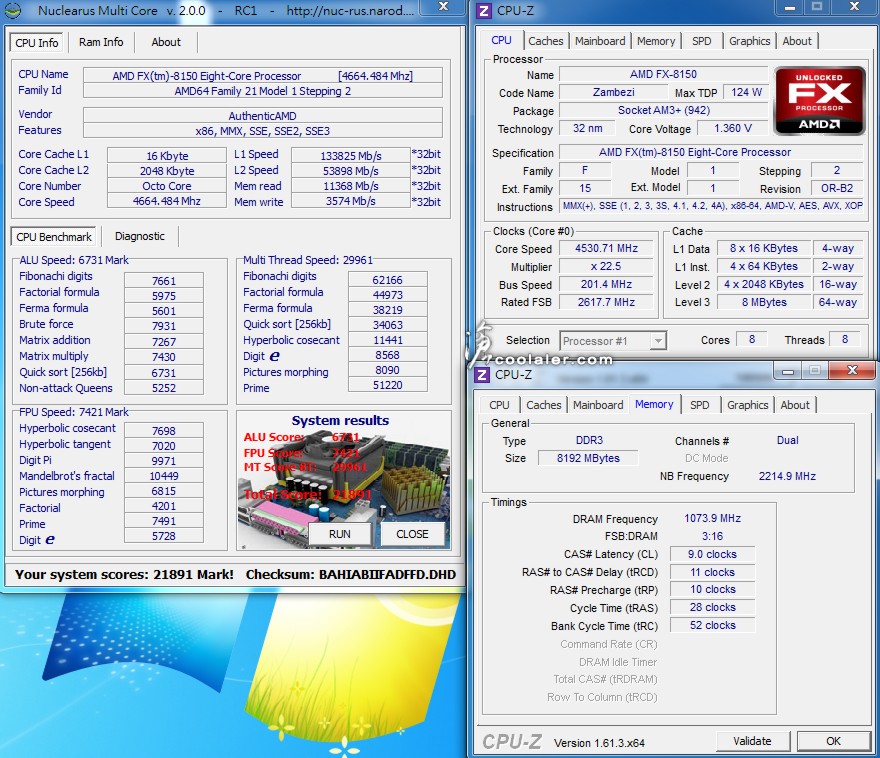Click the AMD FX Unlocked processor logo

(x=819, y=101)
